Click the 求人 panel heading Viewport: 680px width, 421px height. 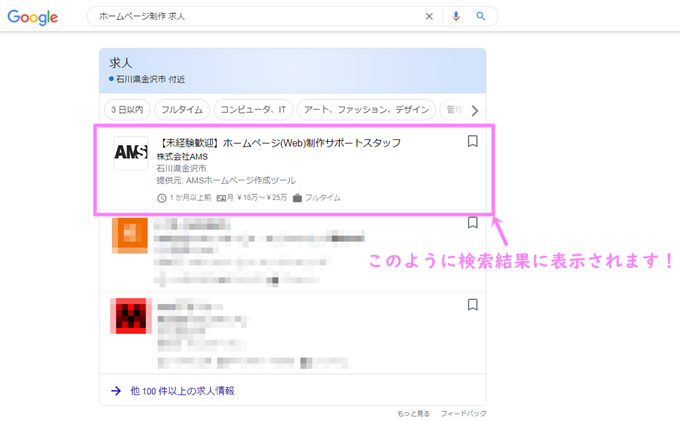click(x=121, y=63)
